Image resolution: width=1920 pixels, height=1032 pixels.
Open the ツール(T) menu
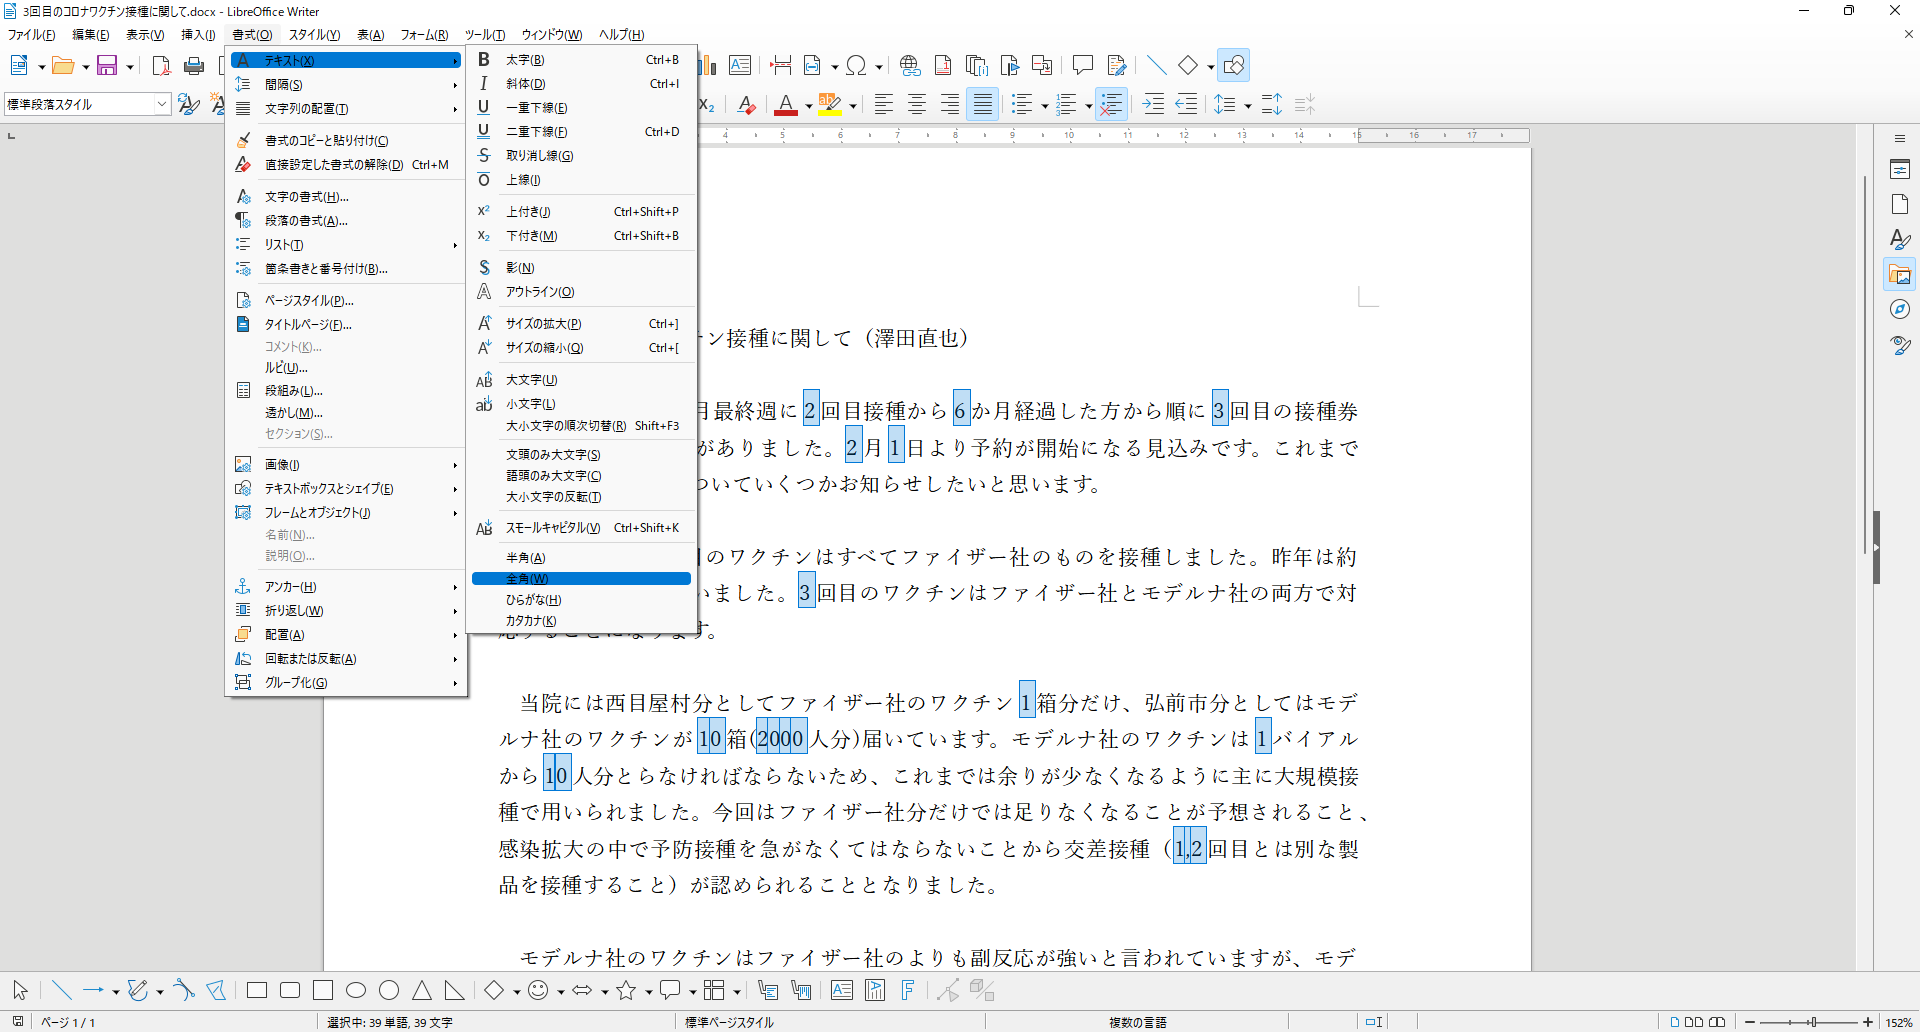coord(484,35)
